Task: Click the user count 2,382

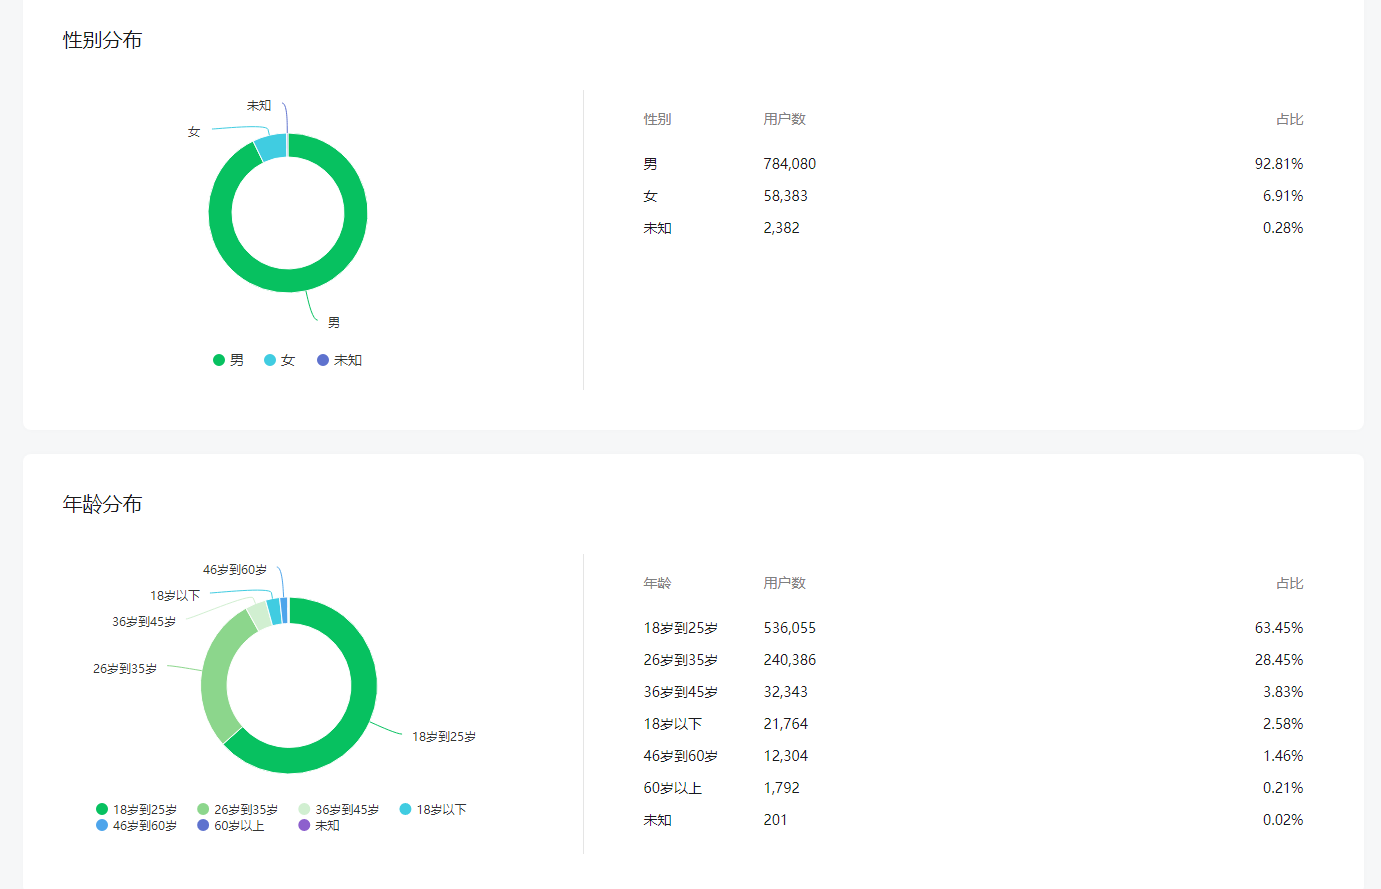Action: pos(782,228)
